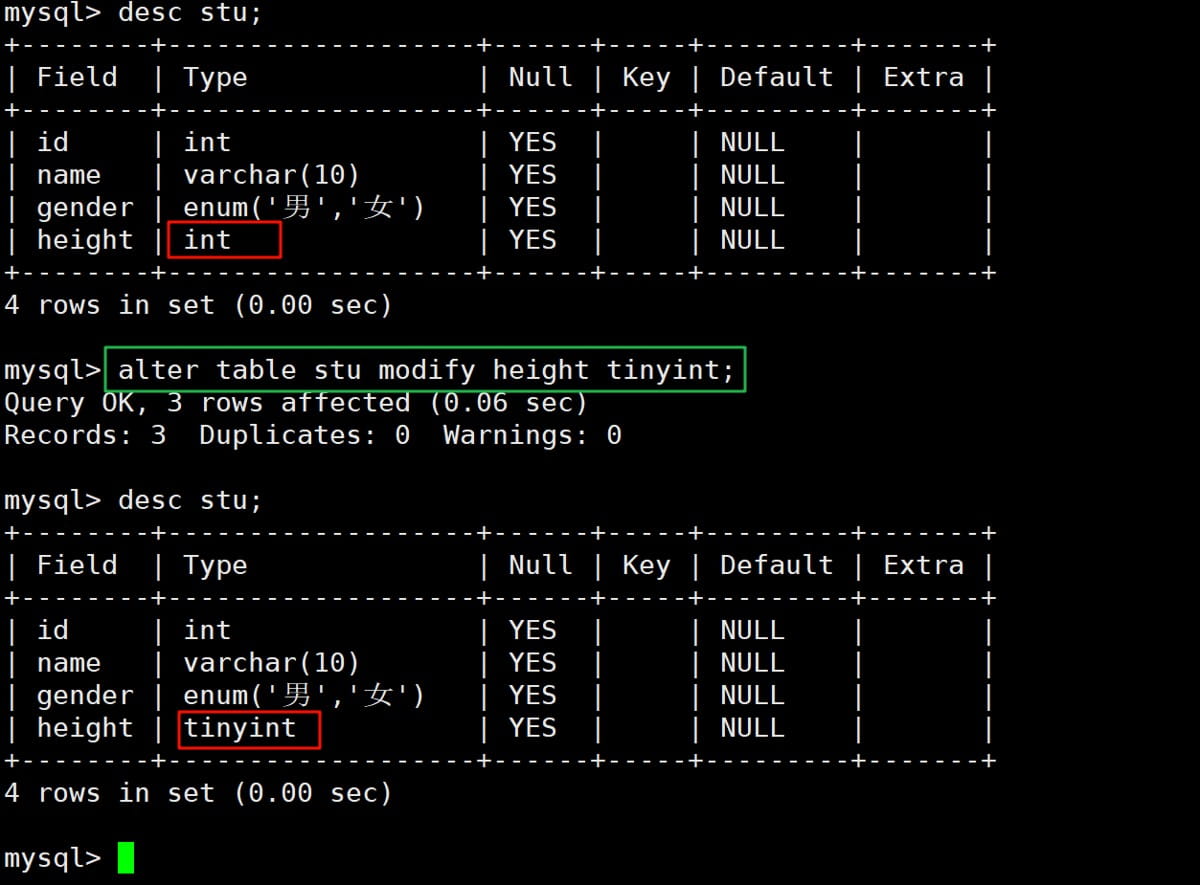Click the red-boxed int type of height
Viewport: 1200px width, 885px height.
click(223, 240)
